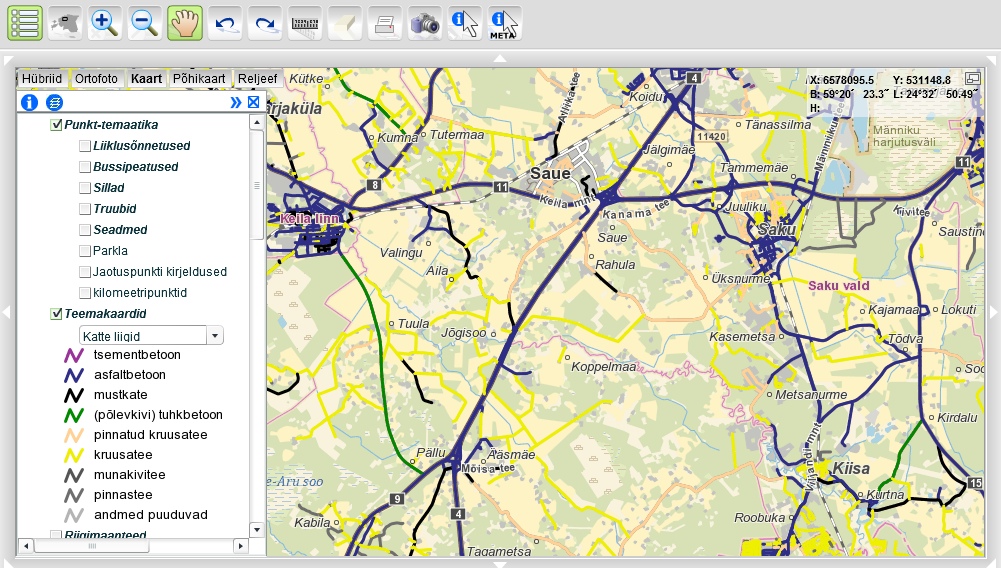
Task: Activate the pan hand tool
Action: [x=185, y=22]
